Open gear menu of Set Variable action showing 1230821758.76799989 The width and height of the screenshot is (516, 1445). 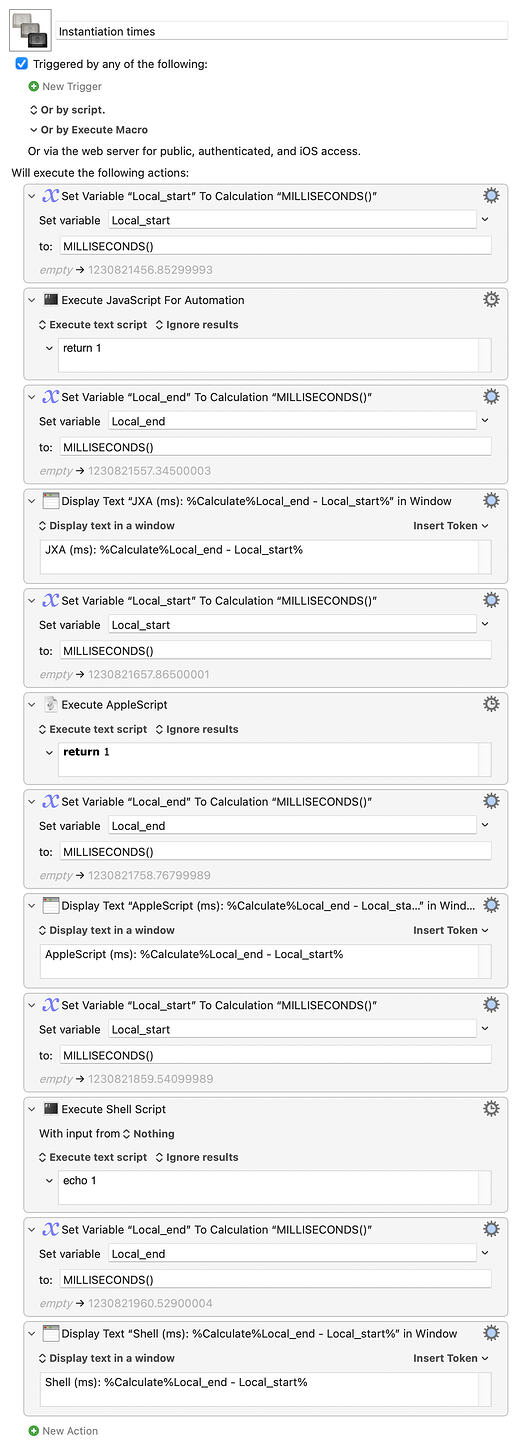(x=491, y=801)
